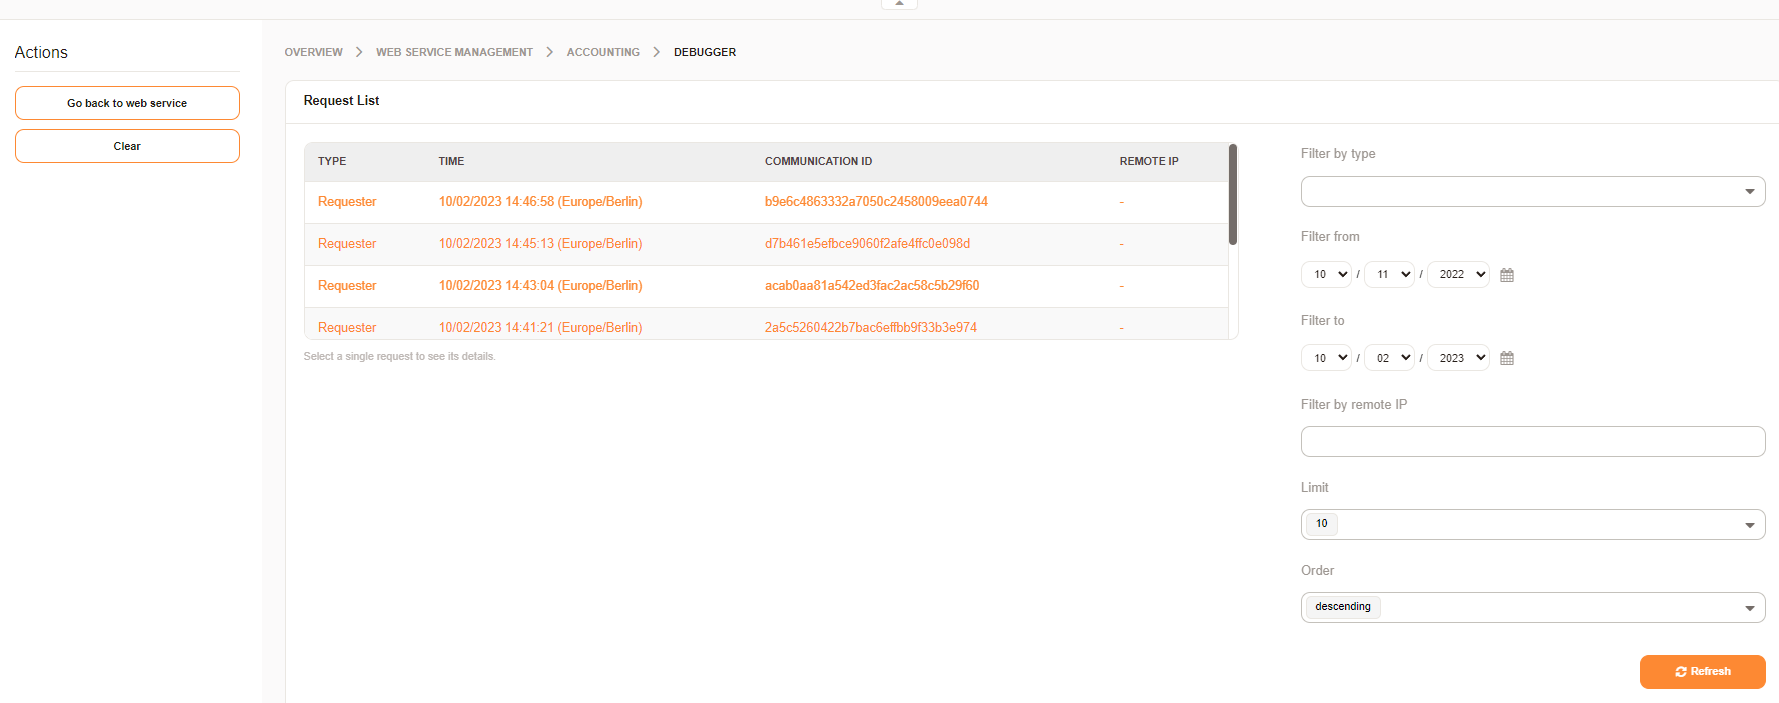Open the Filter to calendar picker icon

(x=1507, y=358)
